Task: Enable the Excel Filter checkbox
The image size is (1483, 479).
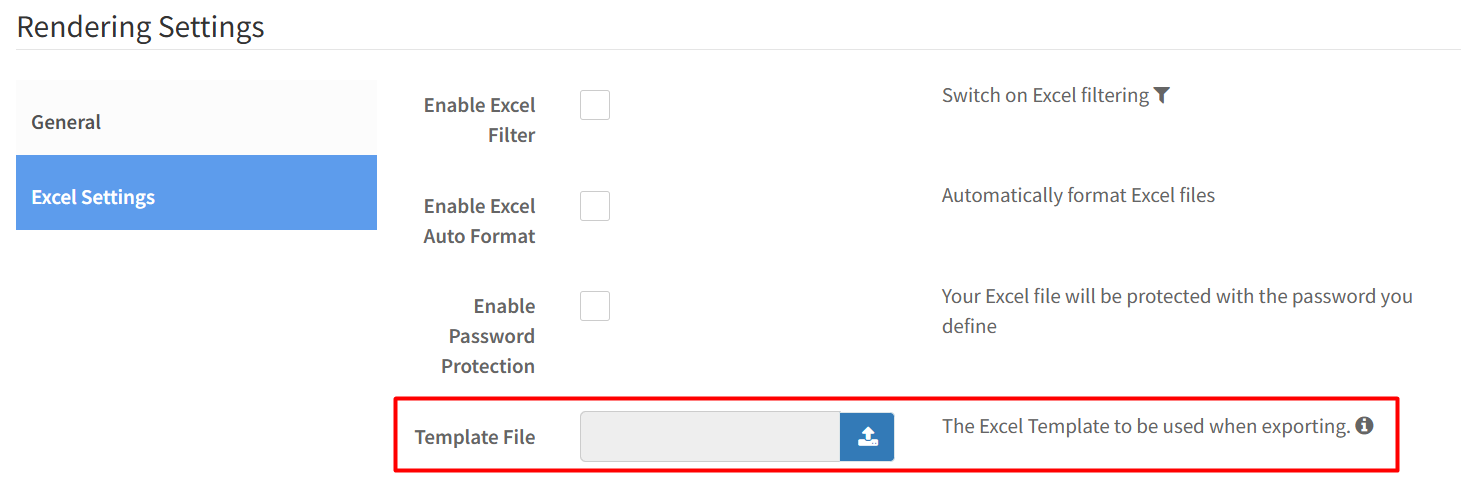Action: coord(595,105)
